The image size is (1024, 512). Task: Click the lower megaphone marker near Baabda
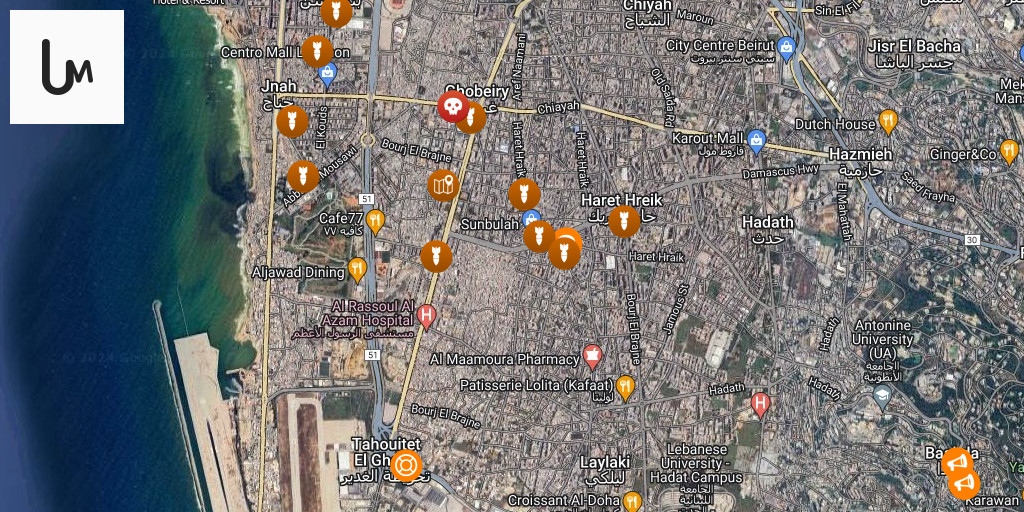point(964,485)
